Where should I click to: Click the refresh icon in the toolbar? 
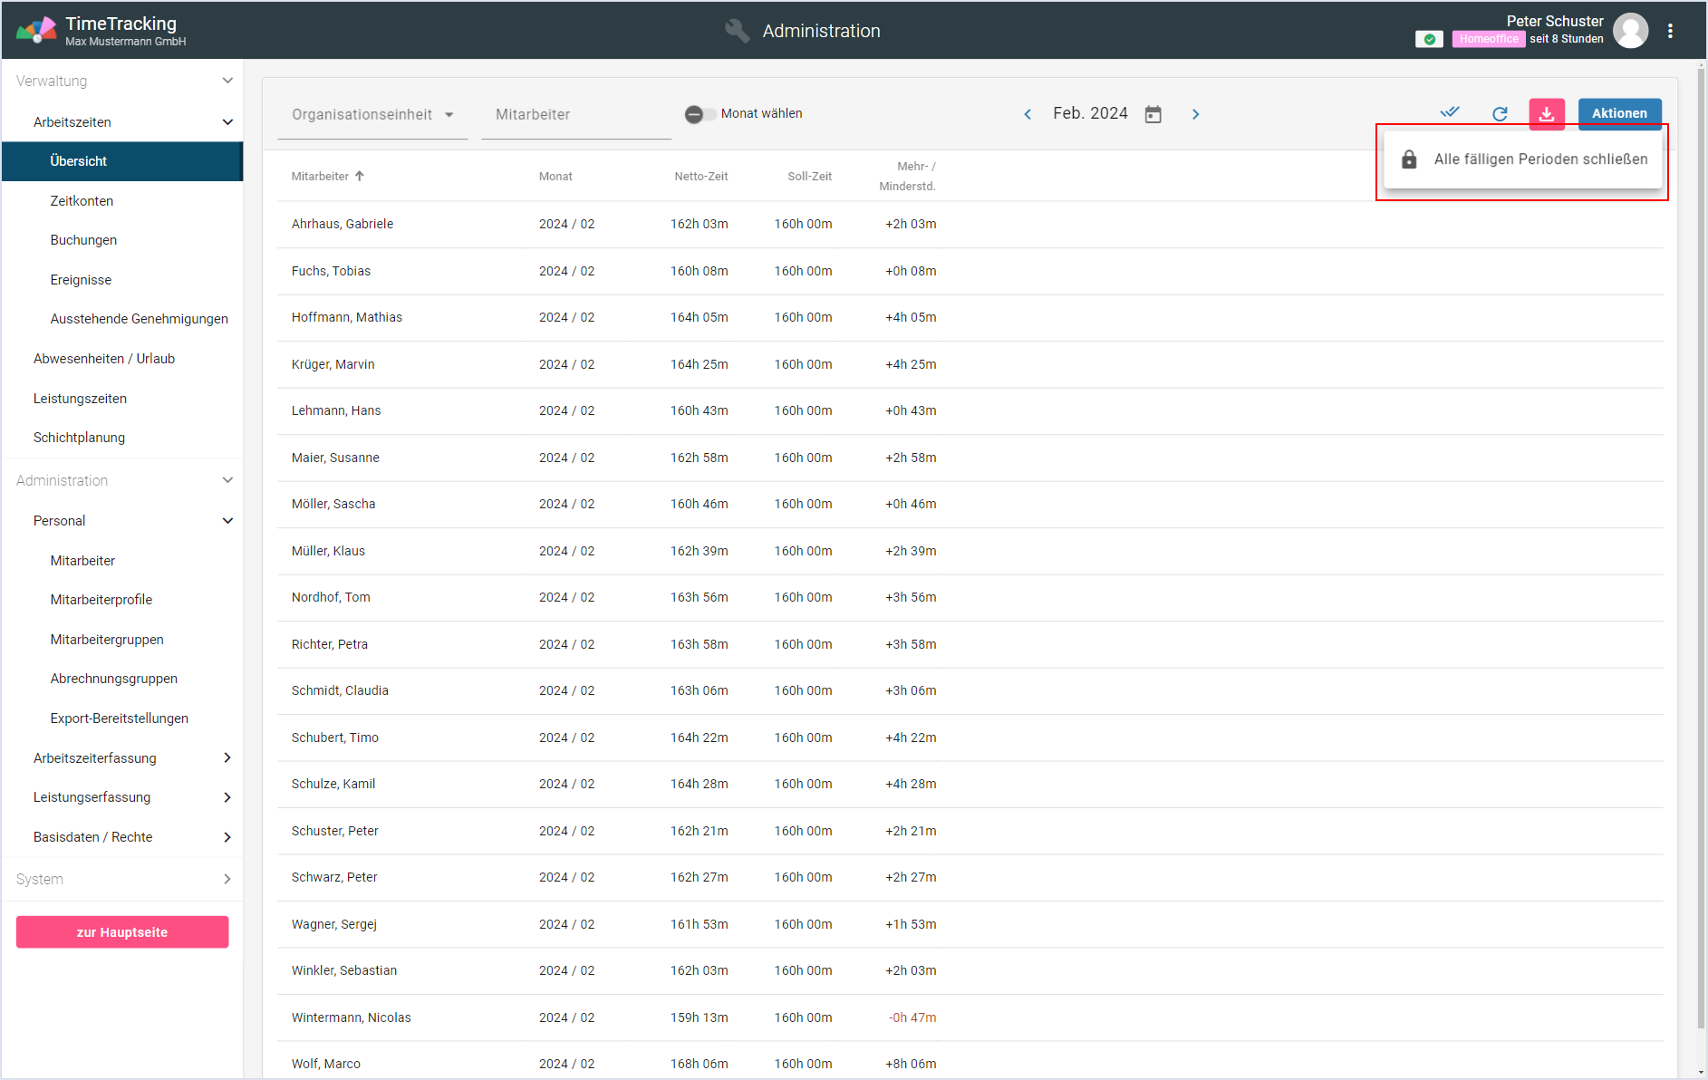click(1499, 114)
